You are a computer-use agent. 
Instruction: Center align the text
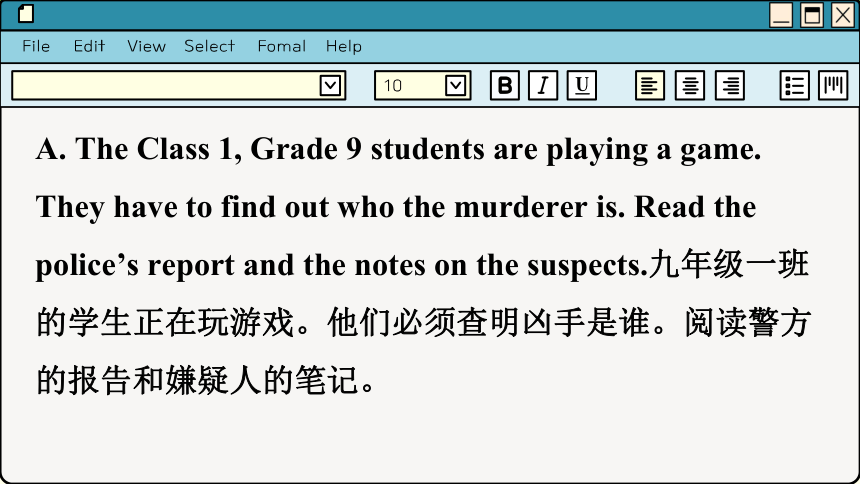click(690, 86)
